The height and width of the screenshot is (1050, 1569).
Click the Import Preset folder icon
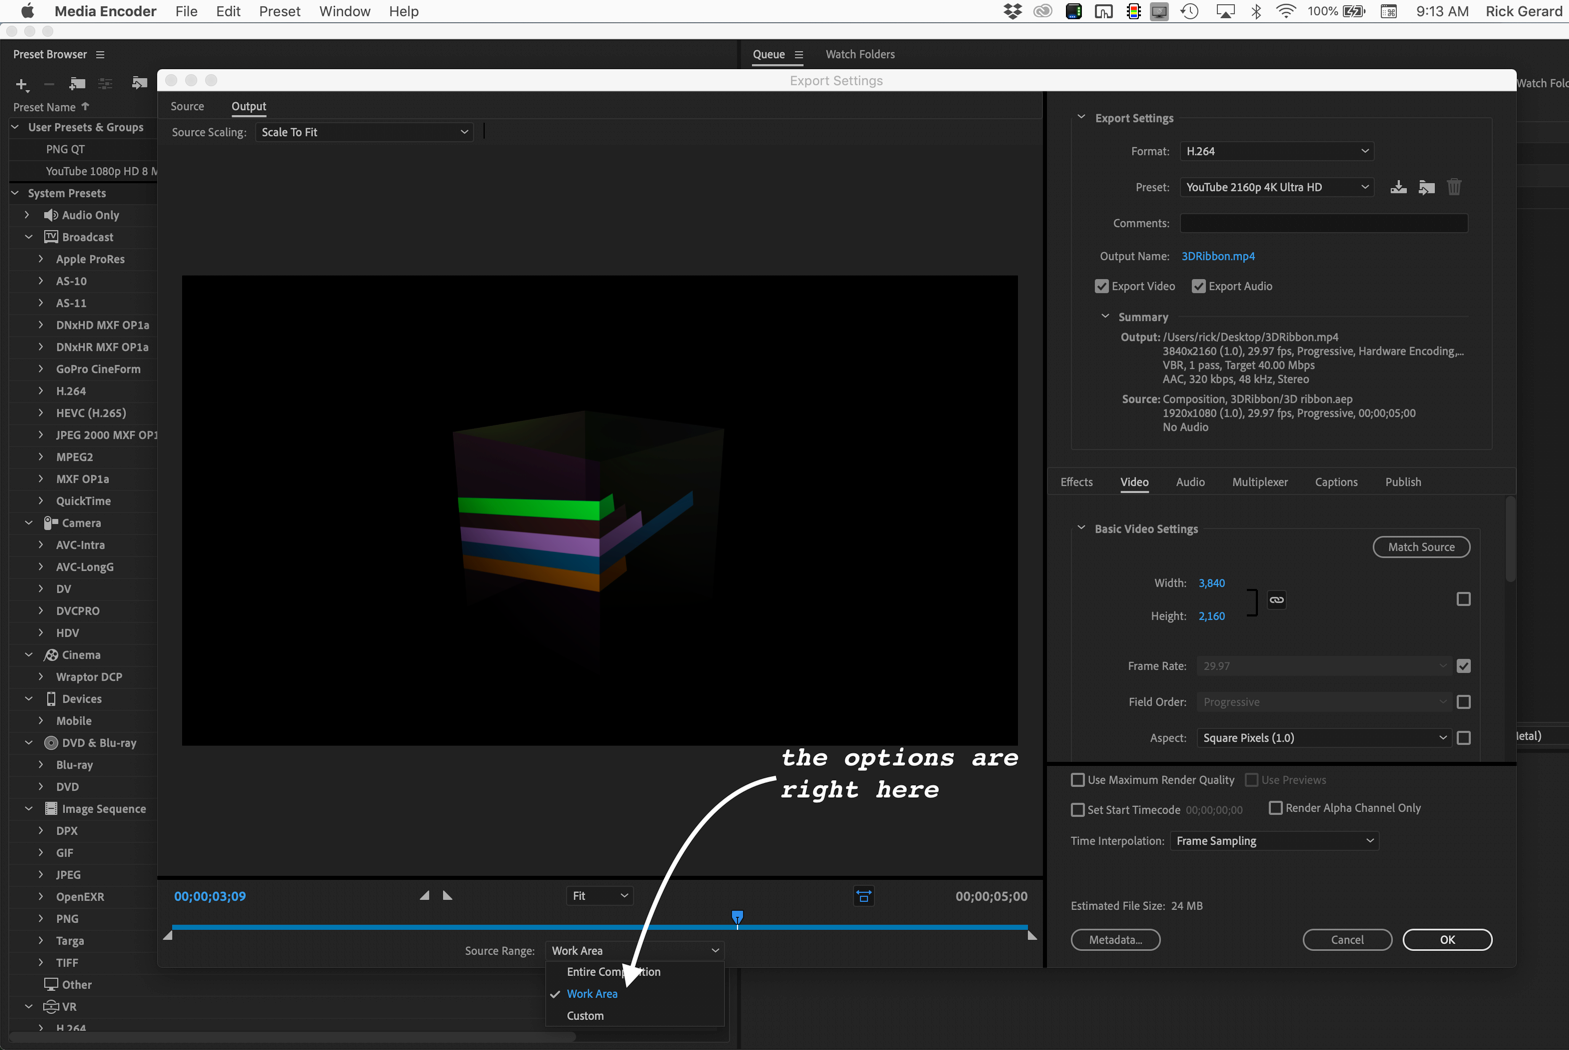coord(1426,187)
